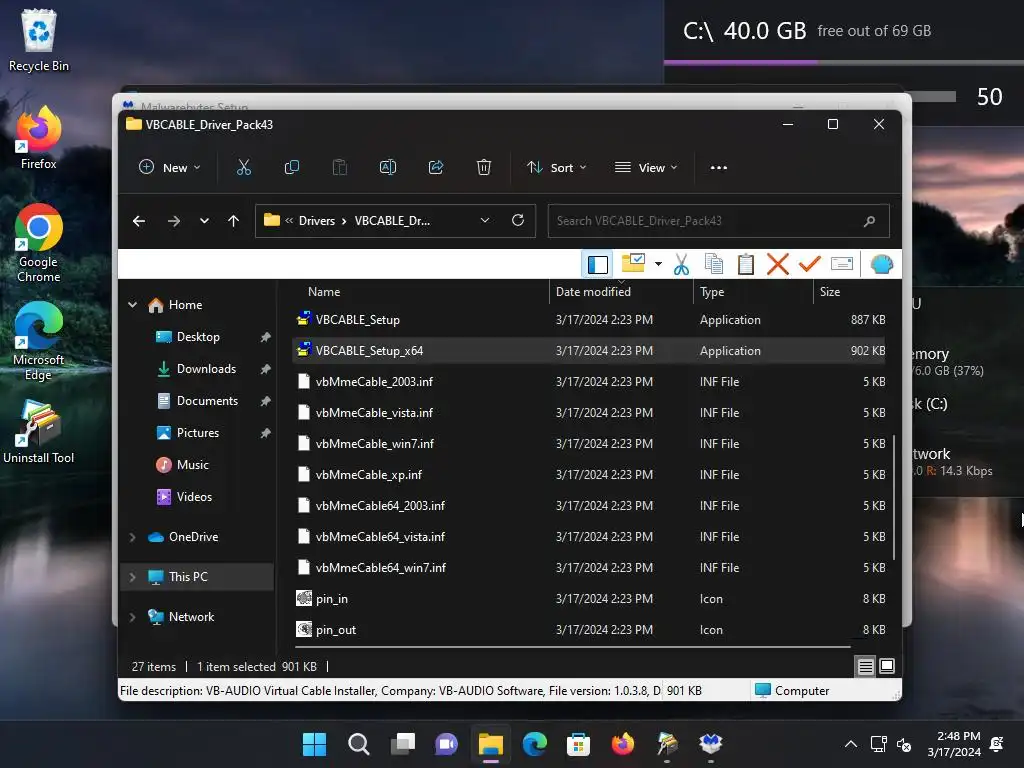Expand the OneDrive node
The width and height of the screenshot is (1024, 768).
133,537
